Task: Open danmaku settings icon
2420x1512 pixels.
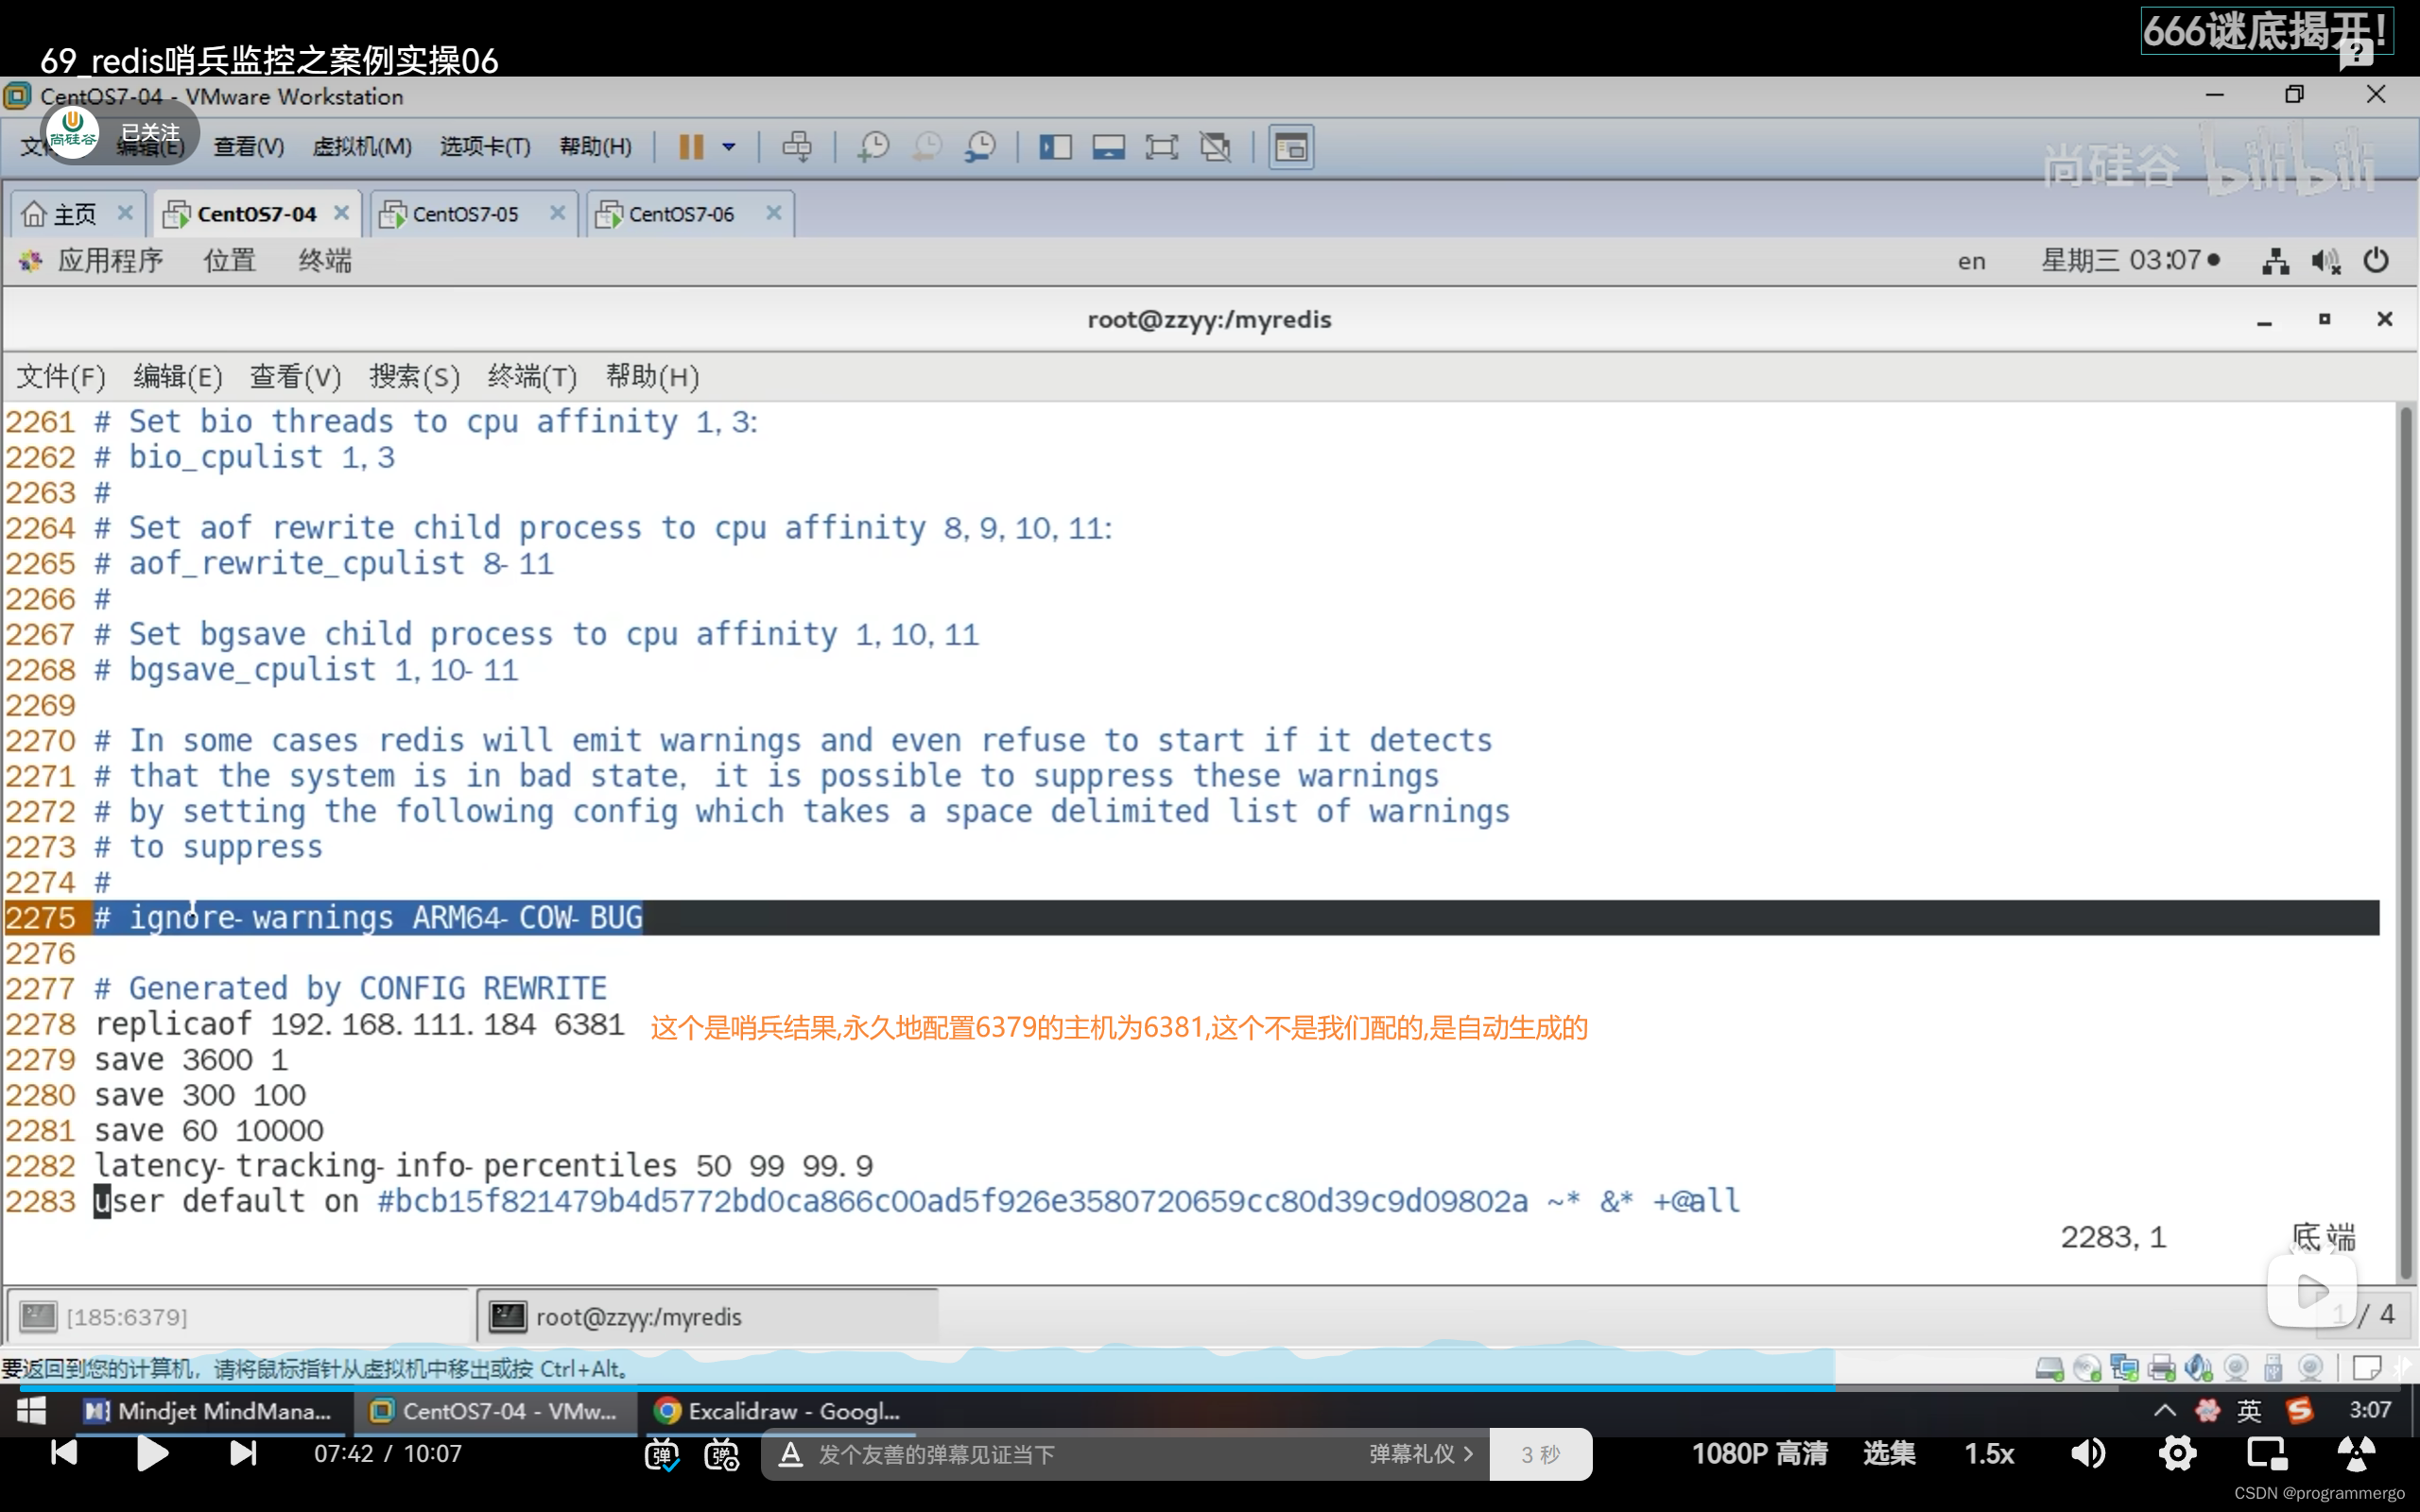Action: click(x=722, y=1455)
